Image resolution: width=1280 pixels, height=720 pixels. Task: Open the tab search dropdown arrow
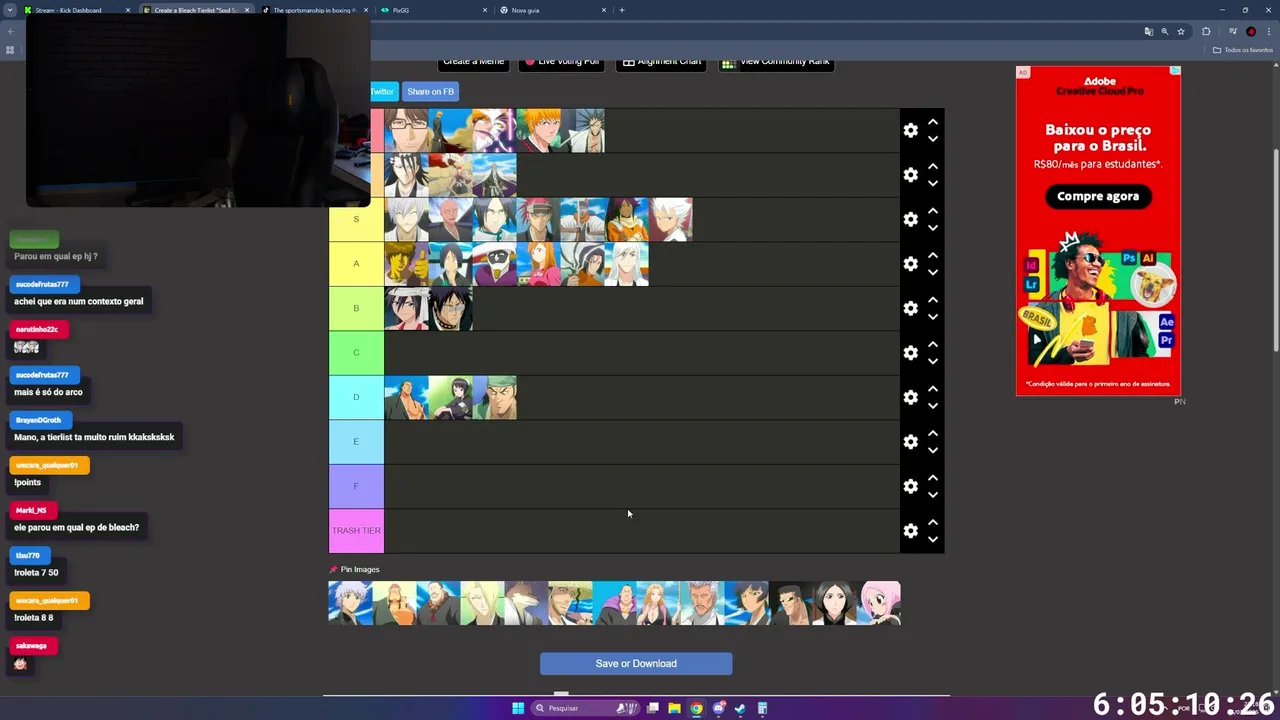(x=9, y=10)
